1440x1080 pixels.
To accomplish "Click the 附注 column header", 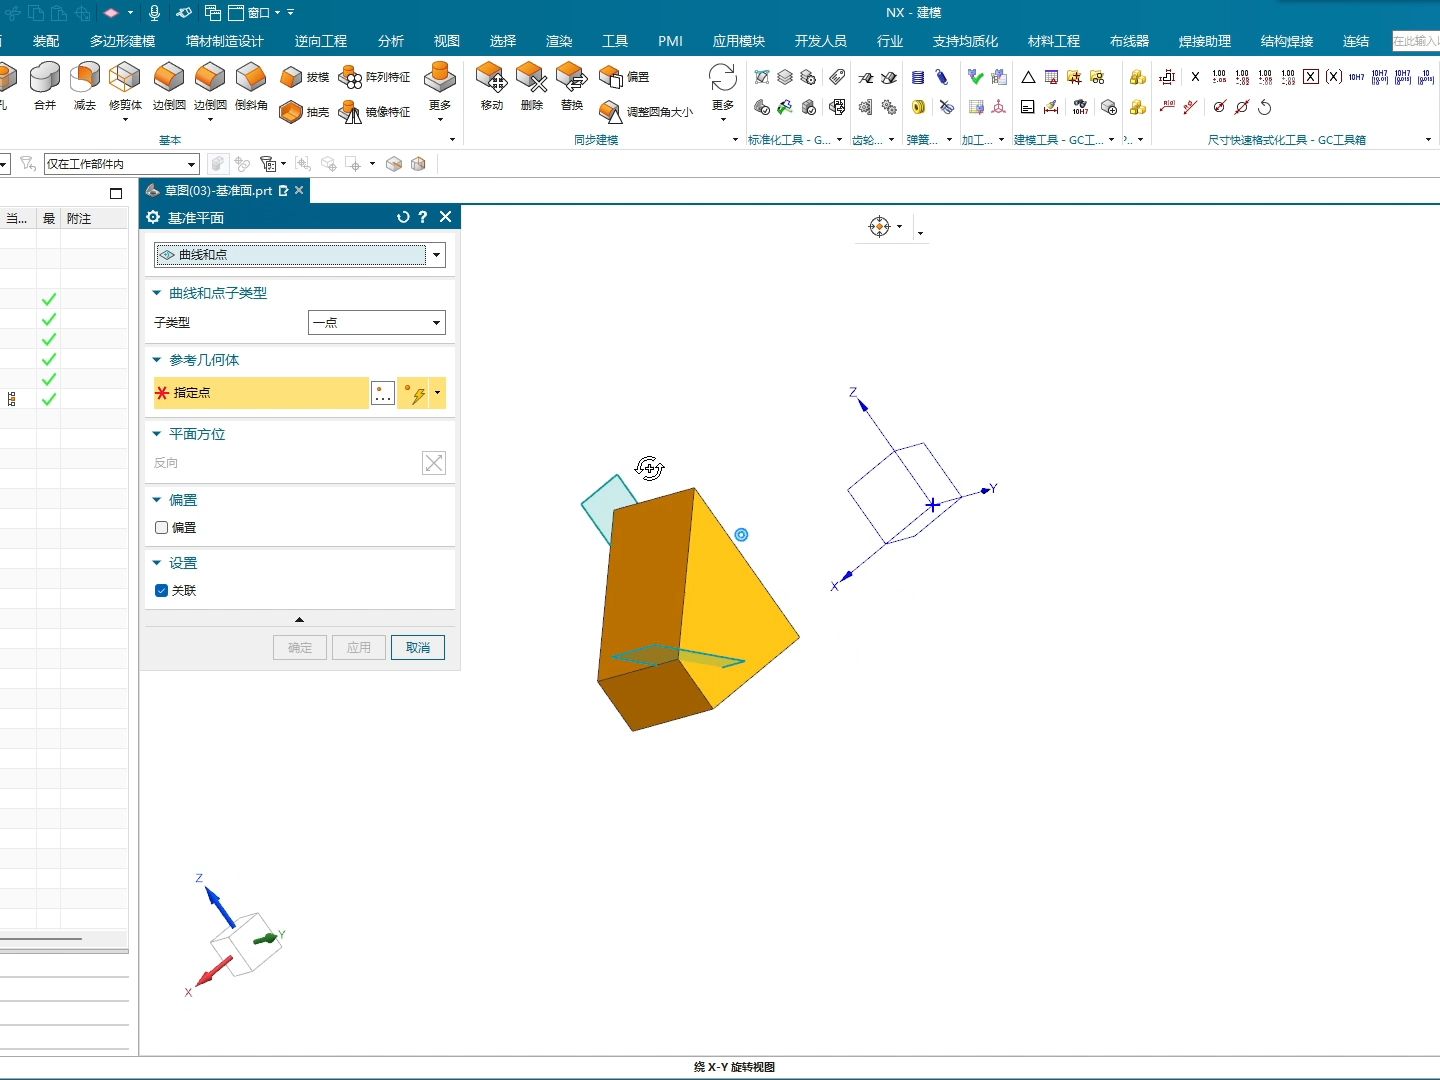I will click(x=79, y=218).
